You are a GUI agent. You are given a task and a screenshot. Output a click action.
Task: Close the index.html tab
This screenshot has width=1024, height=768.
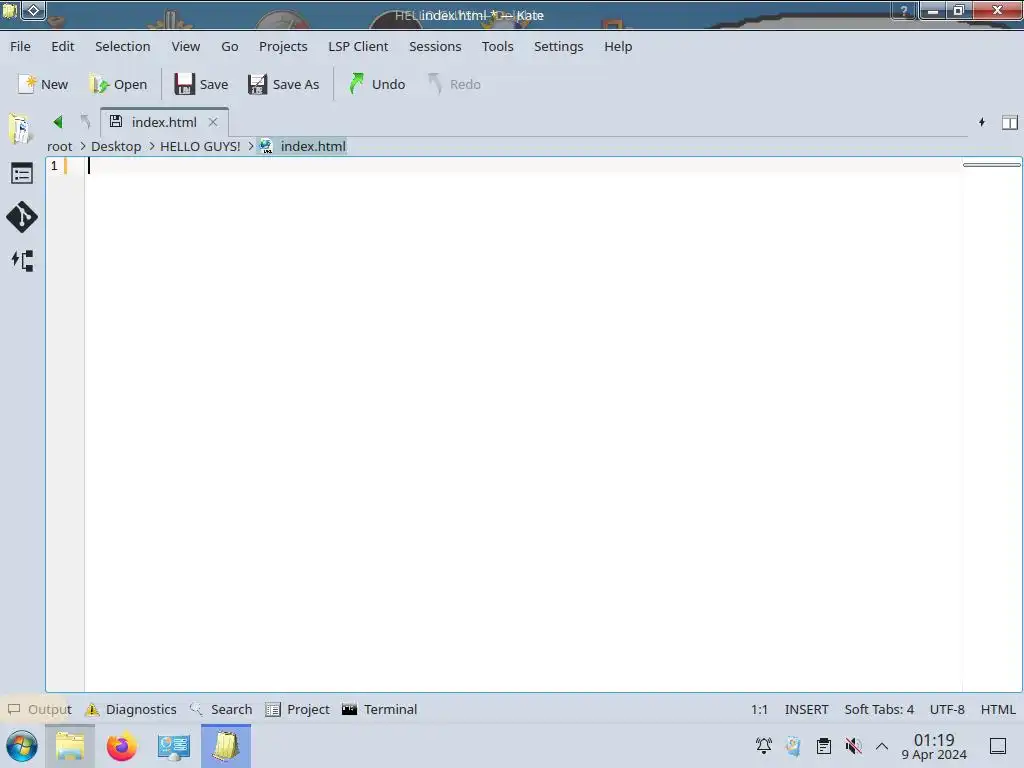pyautogui.click(x=213, y=122)
